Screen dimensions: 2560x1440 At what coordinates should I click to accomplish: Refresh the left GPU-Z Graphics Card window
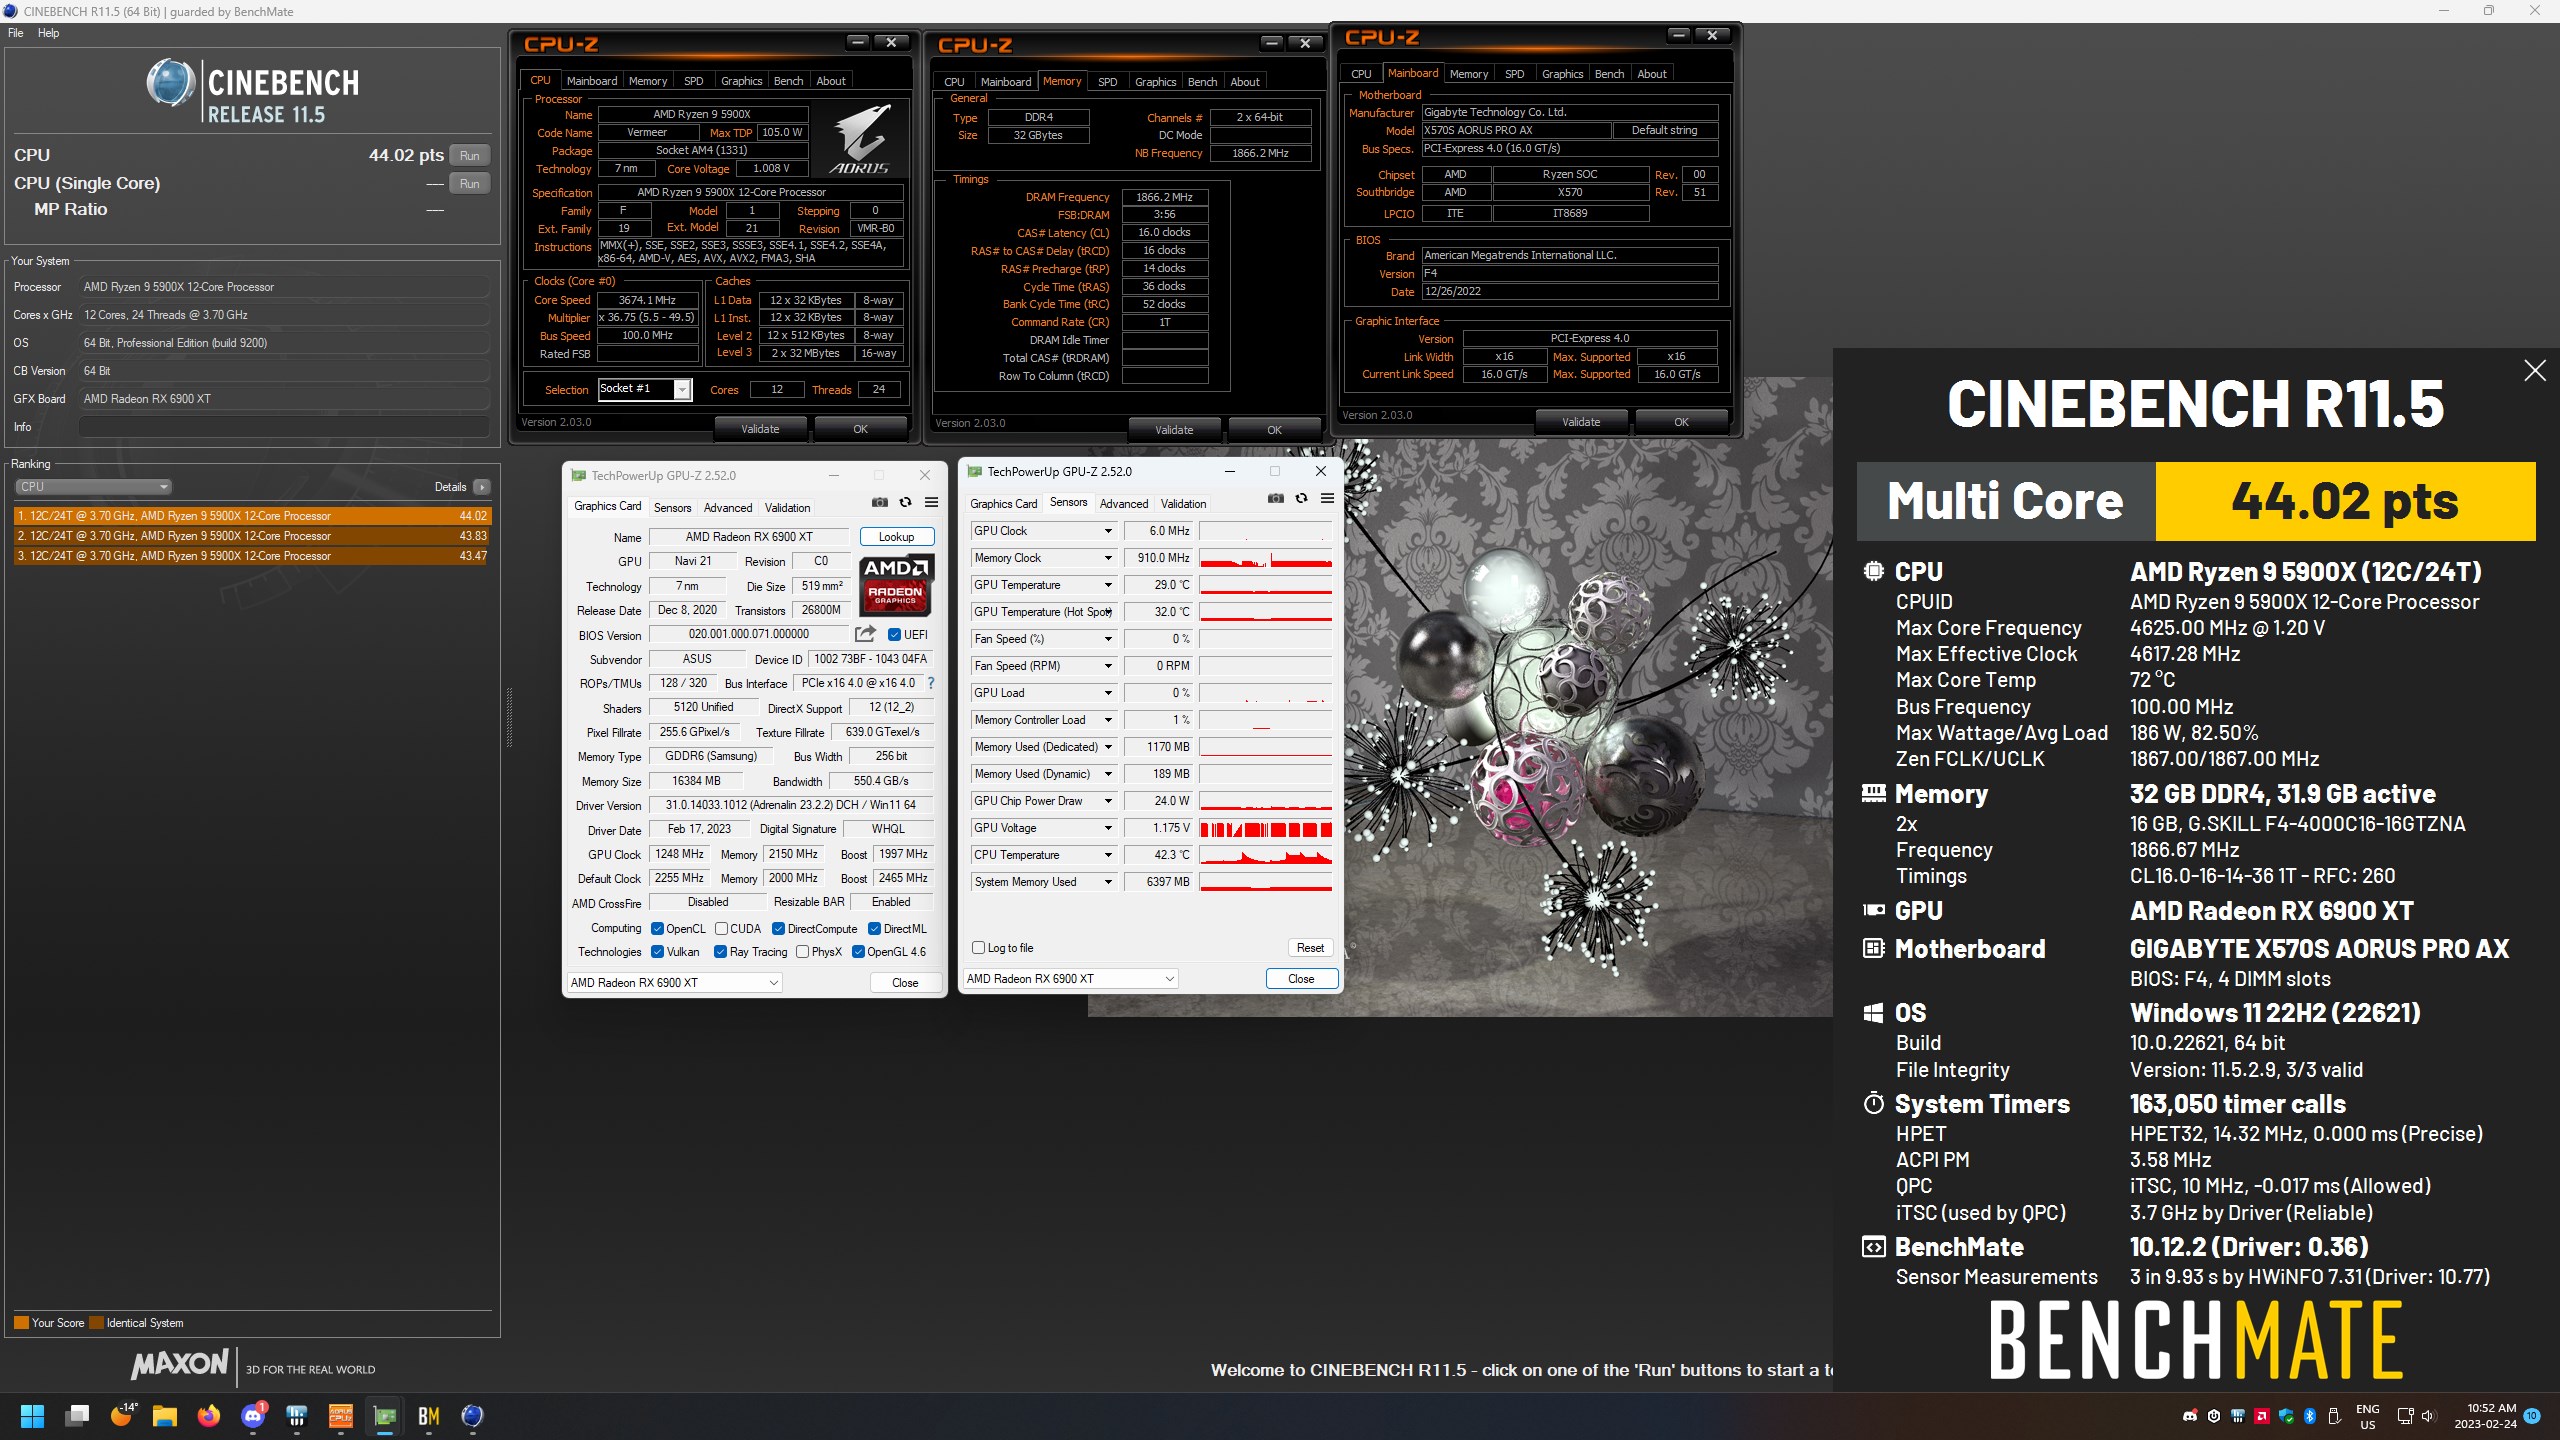pyautogui.click(x=905, y=502)
